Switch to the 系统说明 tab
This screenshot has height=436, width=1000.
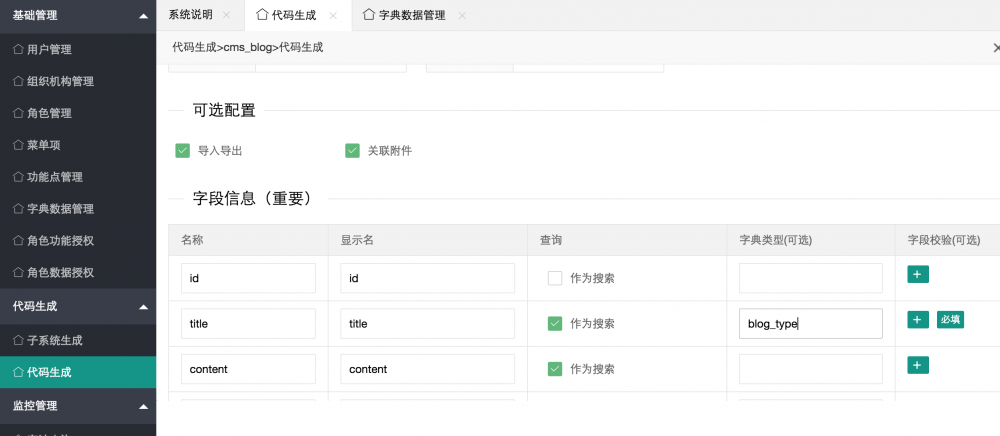[x=191, y=15]
